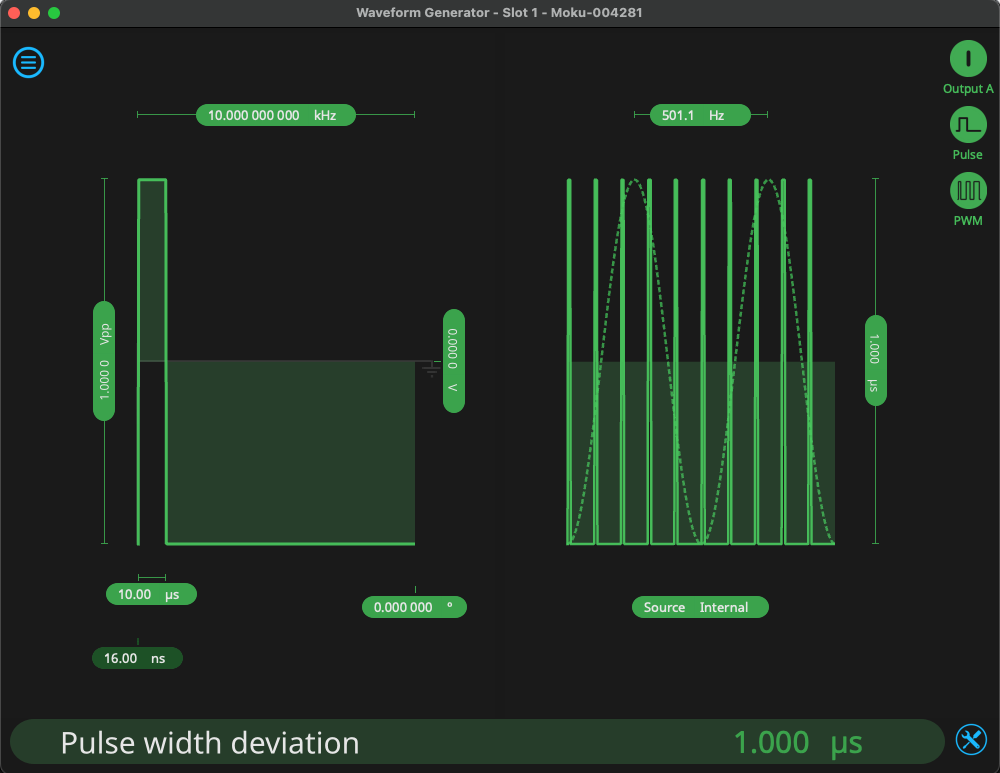Set the 16.00 ns edge time value
The height and width of the screenshot is (773, 1000).
137,658
